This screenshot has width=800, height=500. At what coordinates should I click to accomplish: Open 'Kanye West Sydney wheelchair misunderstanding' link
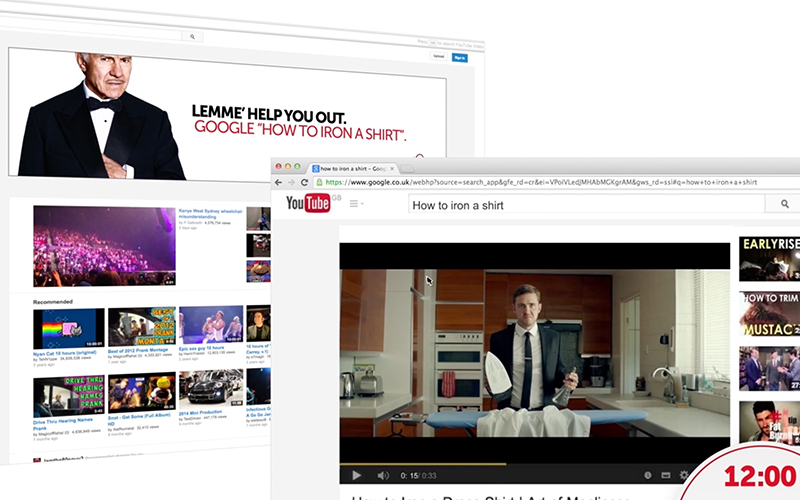210,214
